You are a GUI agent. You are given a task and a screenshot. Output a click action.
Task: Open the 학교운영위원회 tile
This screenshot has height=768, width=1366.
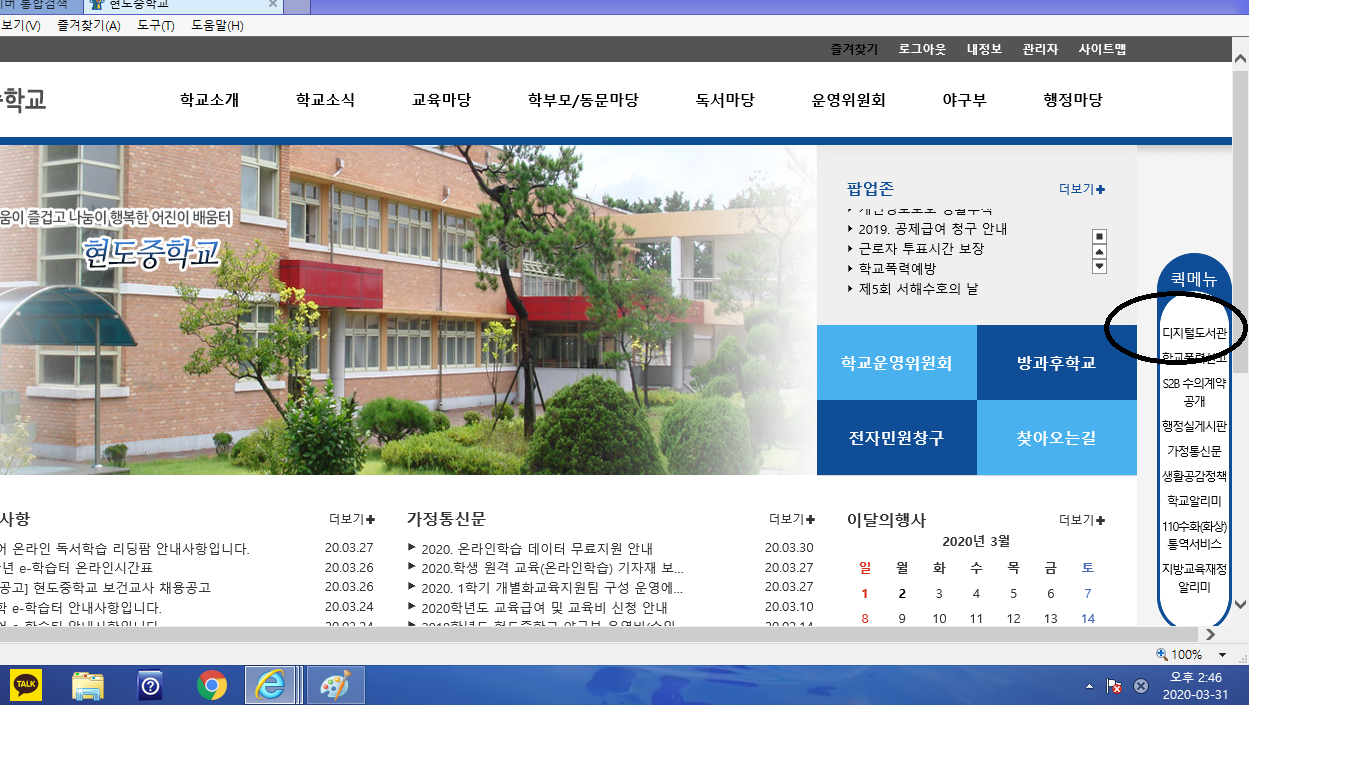coord(897,362)
